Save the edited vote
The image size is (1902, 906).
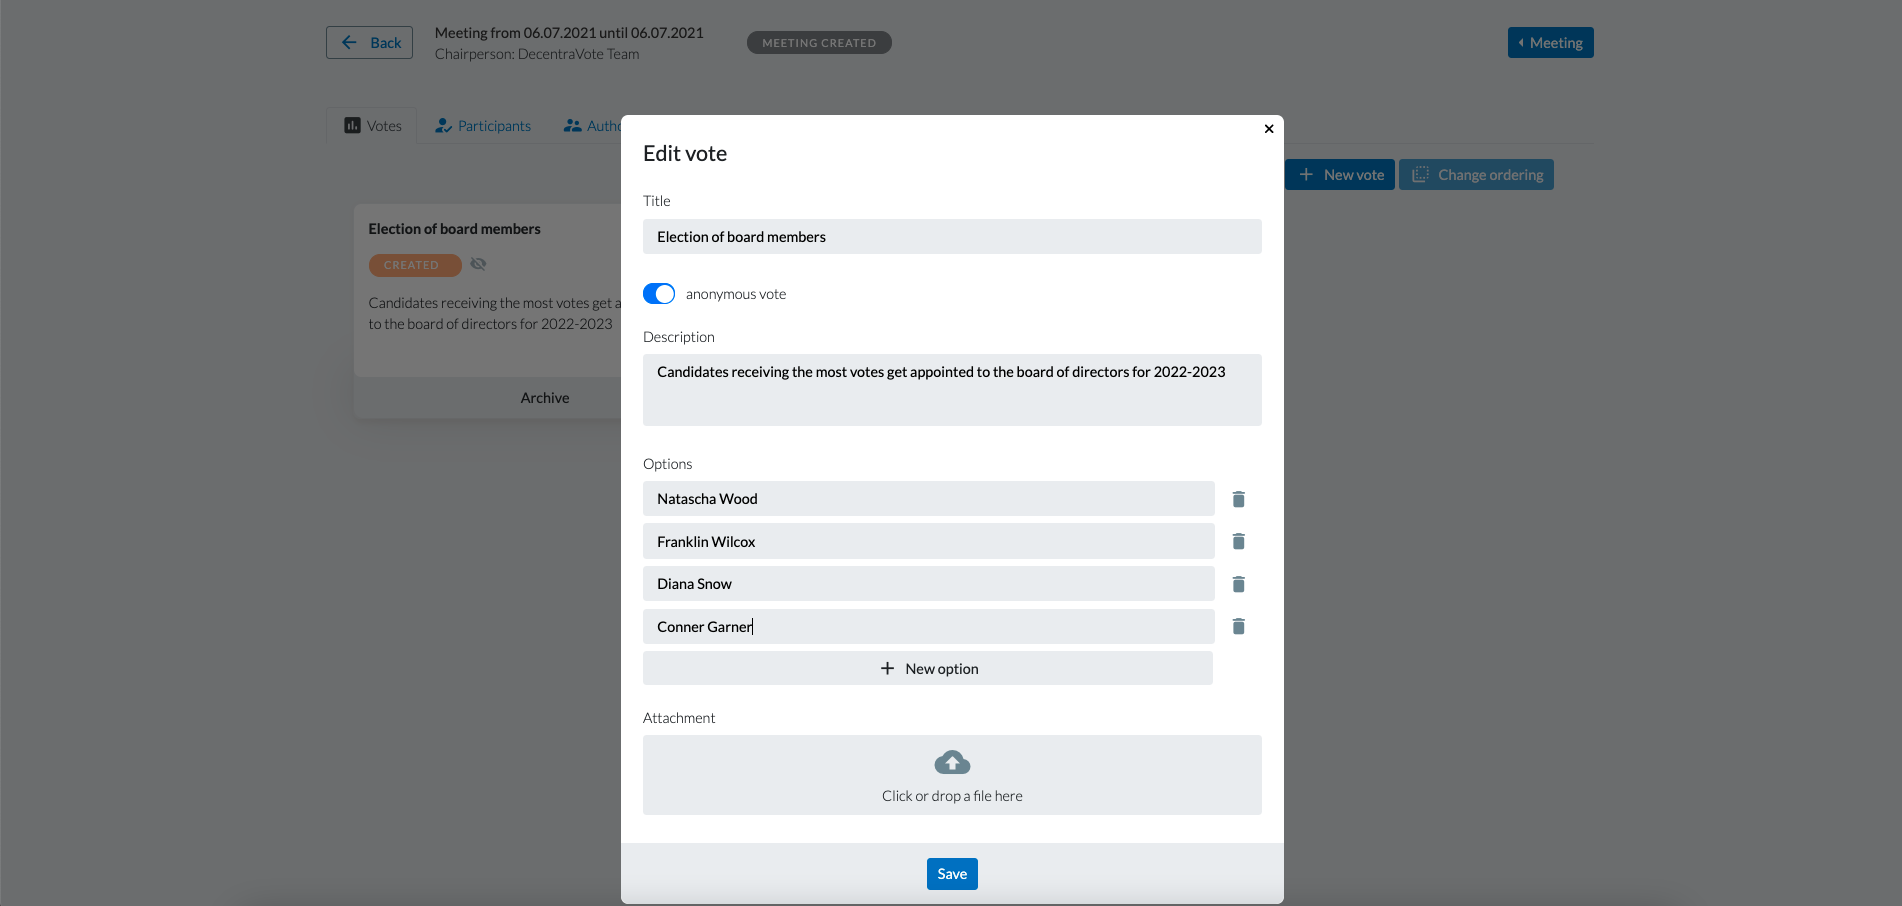tap(952, 874)
